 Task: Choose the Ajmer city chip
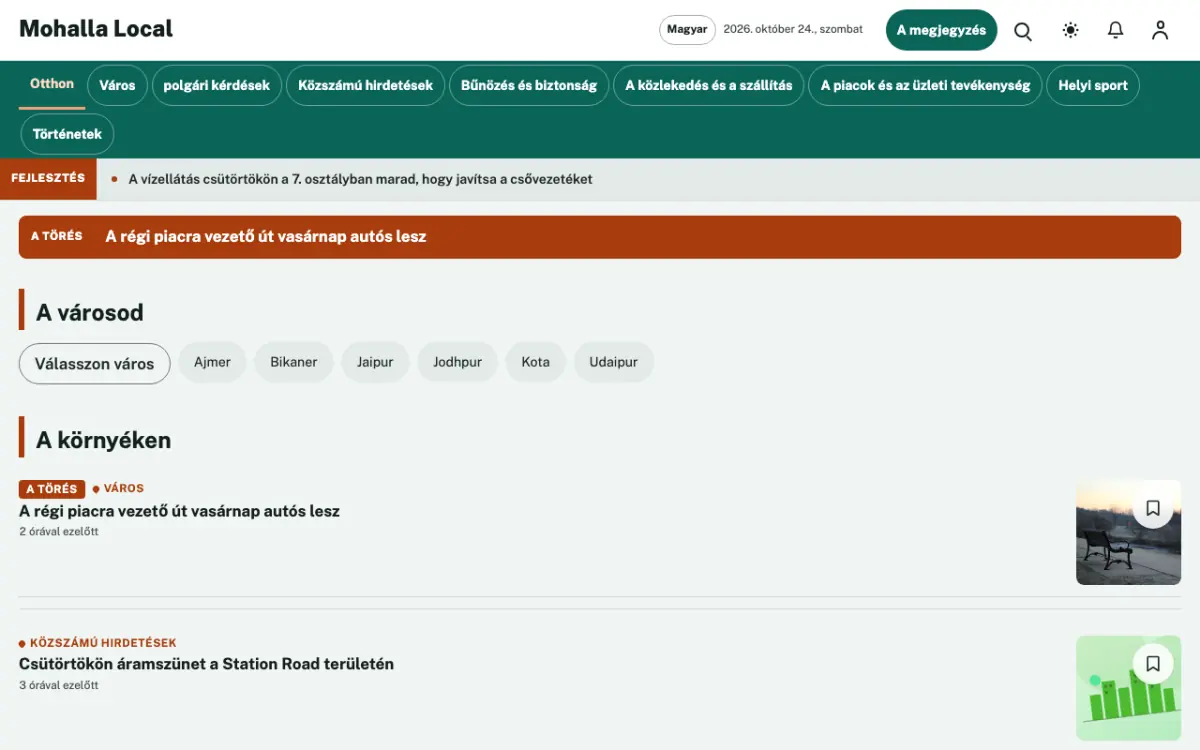(x=212, y=362)
